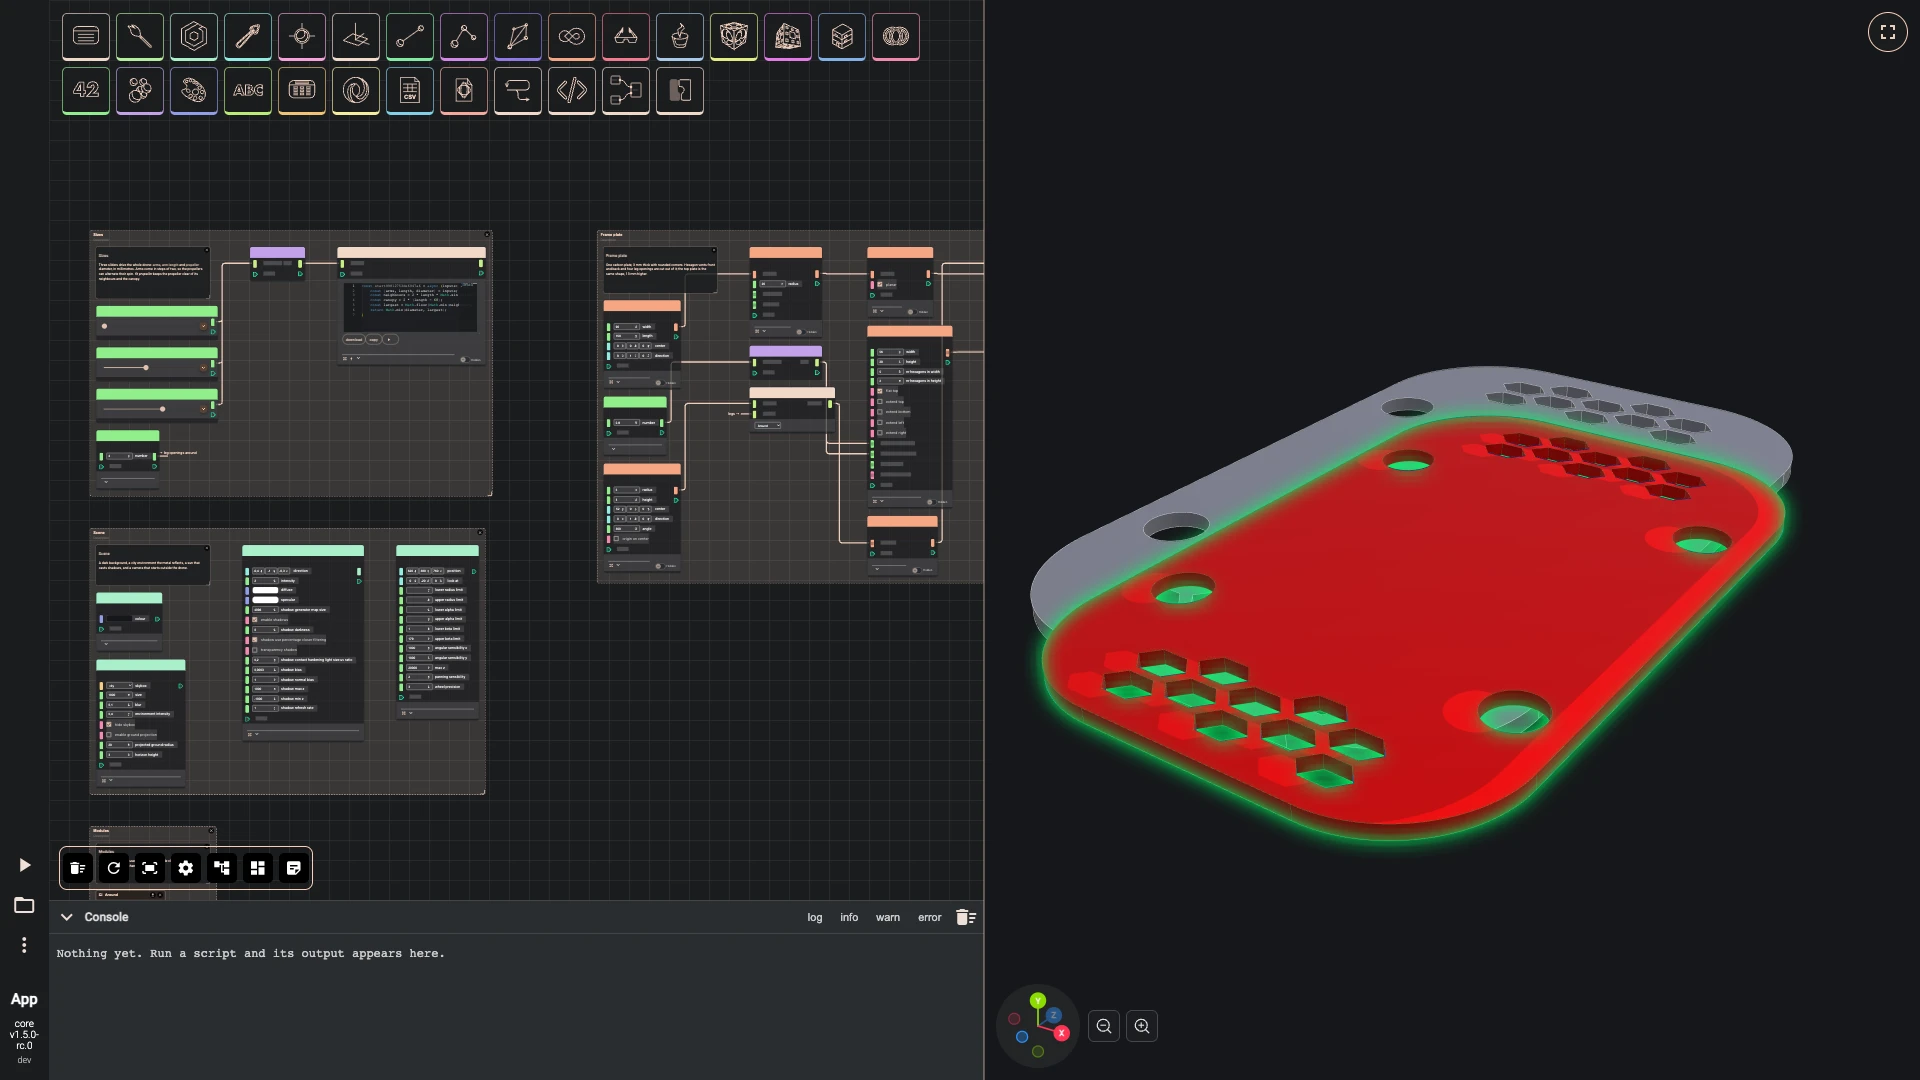Viewport: 1920px width, 1080px height.
Task: Select the 3D glasses category icon
Action: (x=626, y=37)
